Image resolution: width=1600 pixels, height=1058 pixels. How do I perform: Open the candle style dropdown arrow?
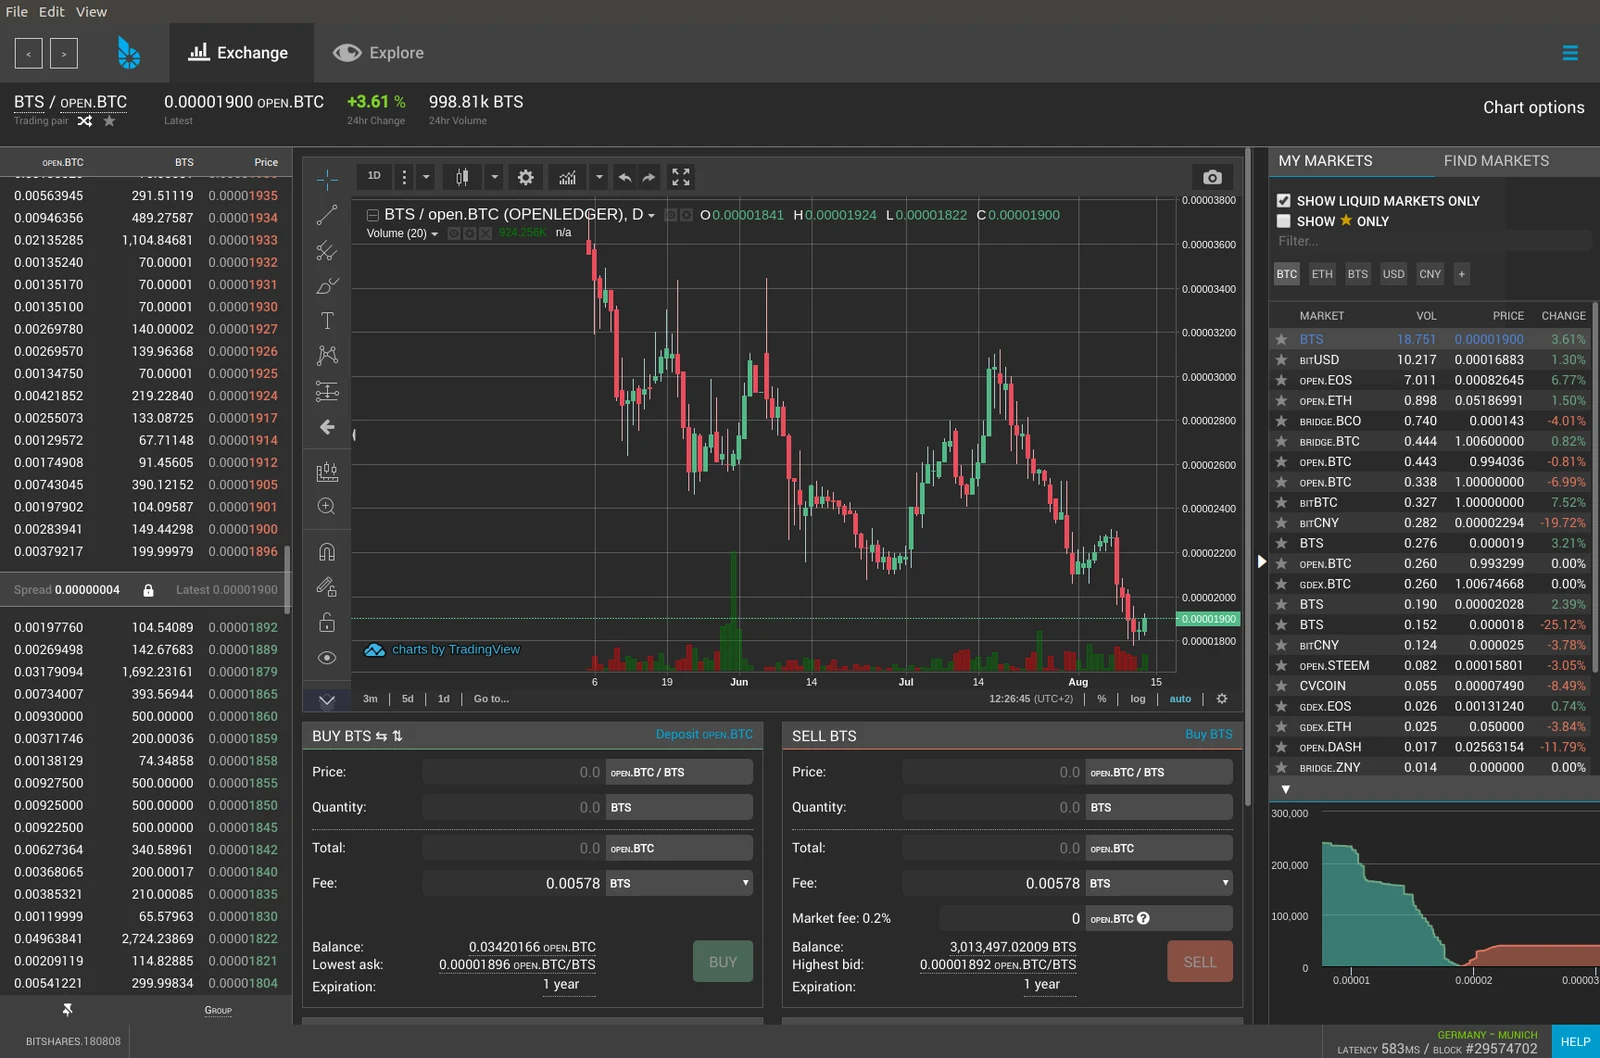coord(494,177)
